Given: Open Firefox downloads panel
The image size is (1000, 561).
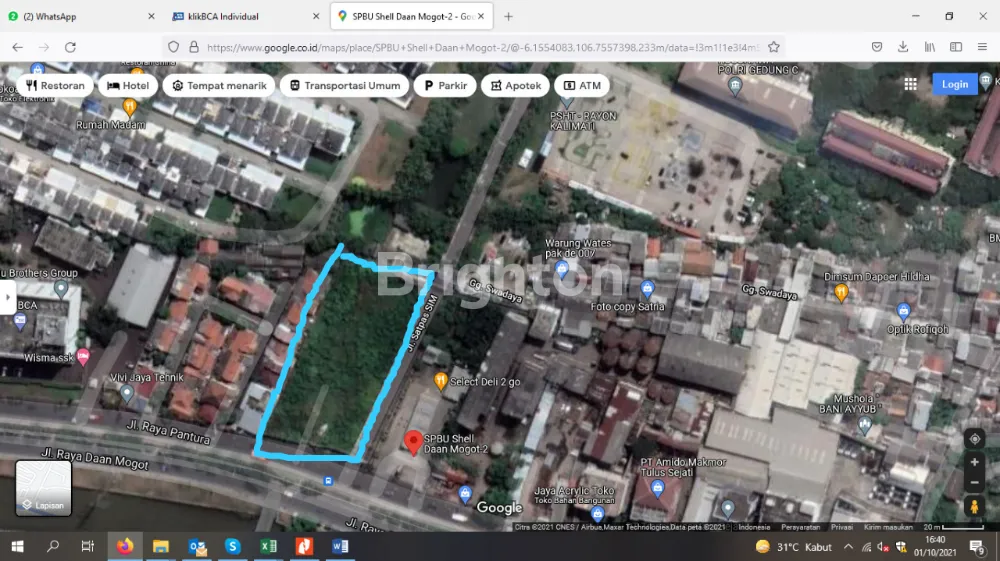Looking at the screenshot, I should [903, 47].
